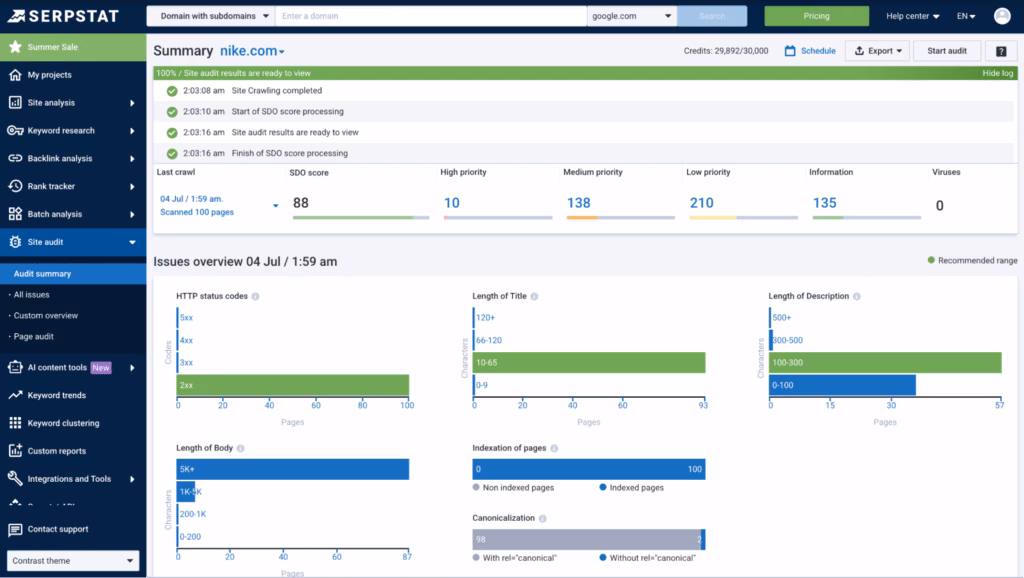The height and width of the screenshot is (578, 1024).
Task: Click the question mark help button
Action: (x=1000, y=51)
